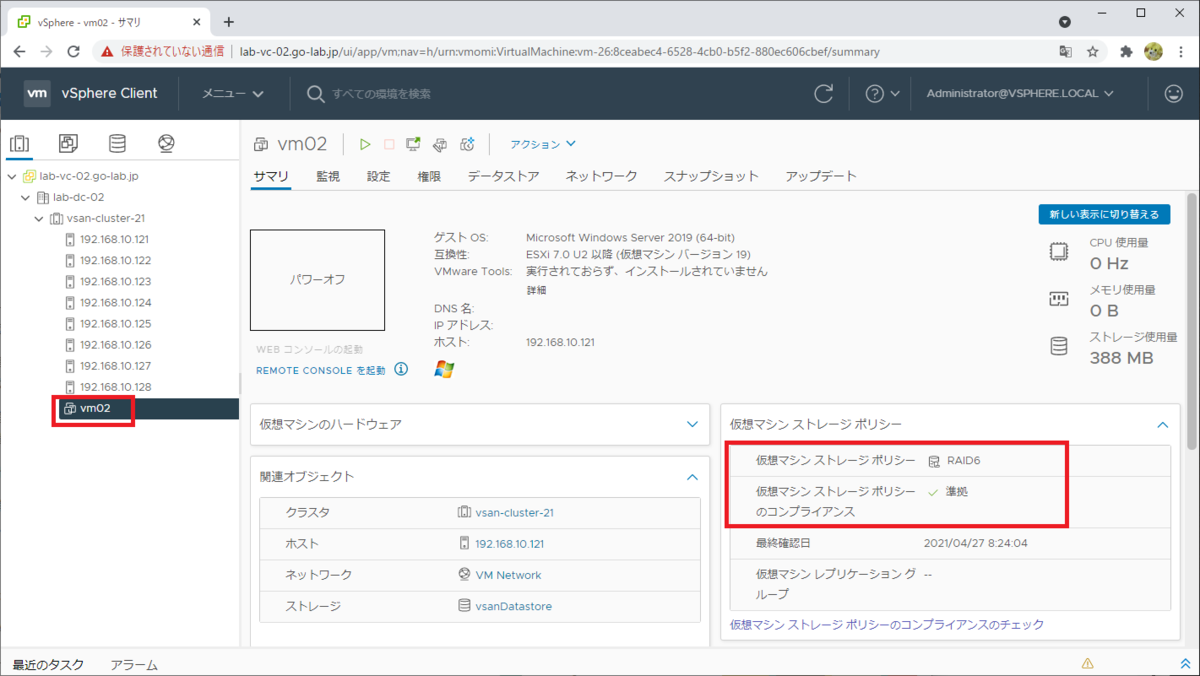Collapse vsan-cluster-21 tree node
Image resolution: width=1200 pixels, height=676 pixels.
click(39, 218)
